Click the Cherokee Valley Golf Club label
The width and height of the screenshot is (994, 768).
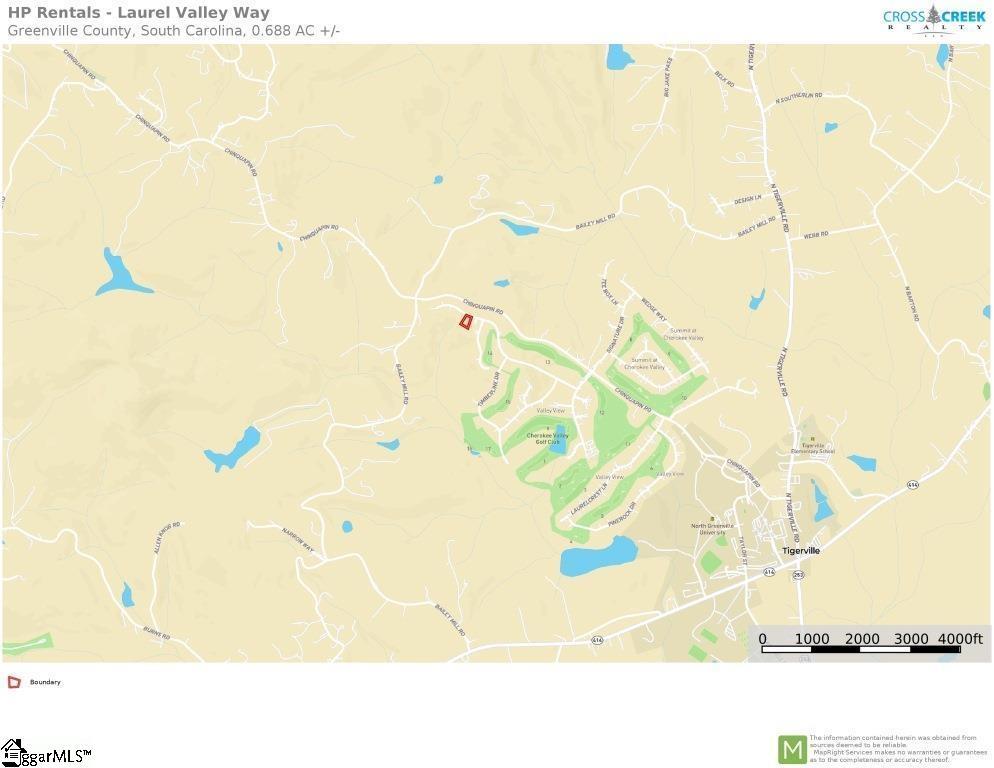coord(548,438)
